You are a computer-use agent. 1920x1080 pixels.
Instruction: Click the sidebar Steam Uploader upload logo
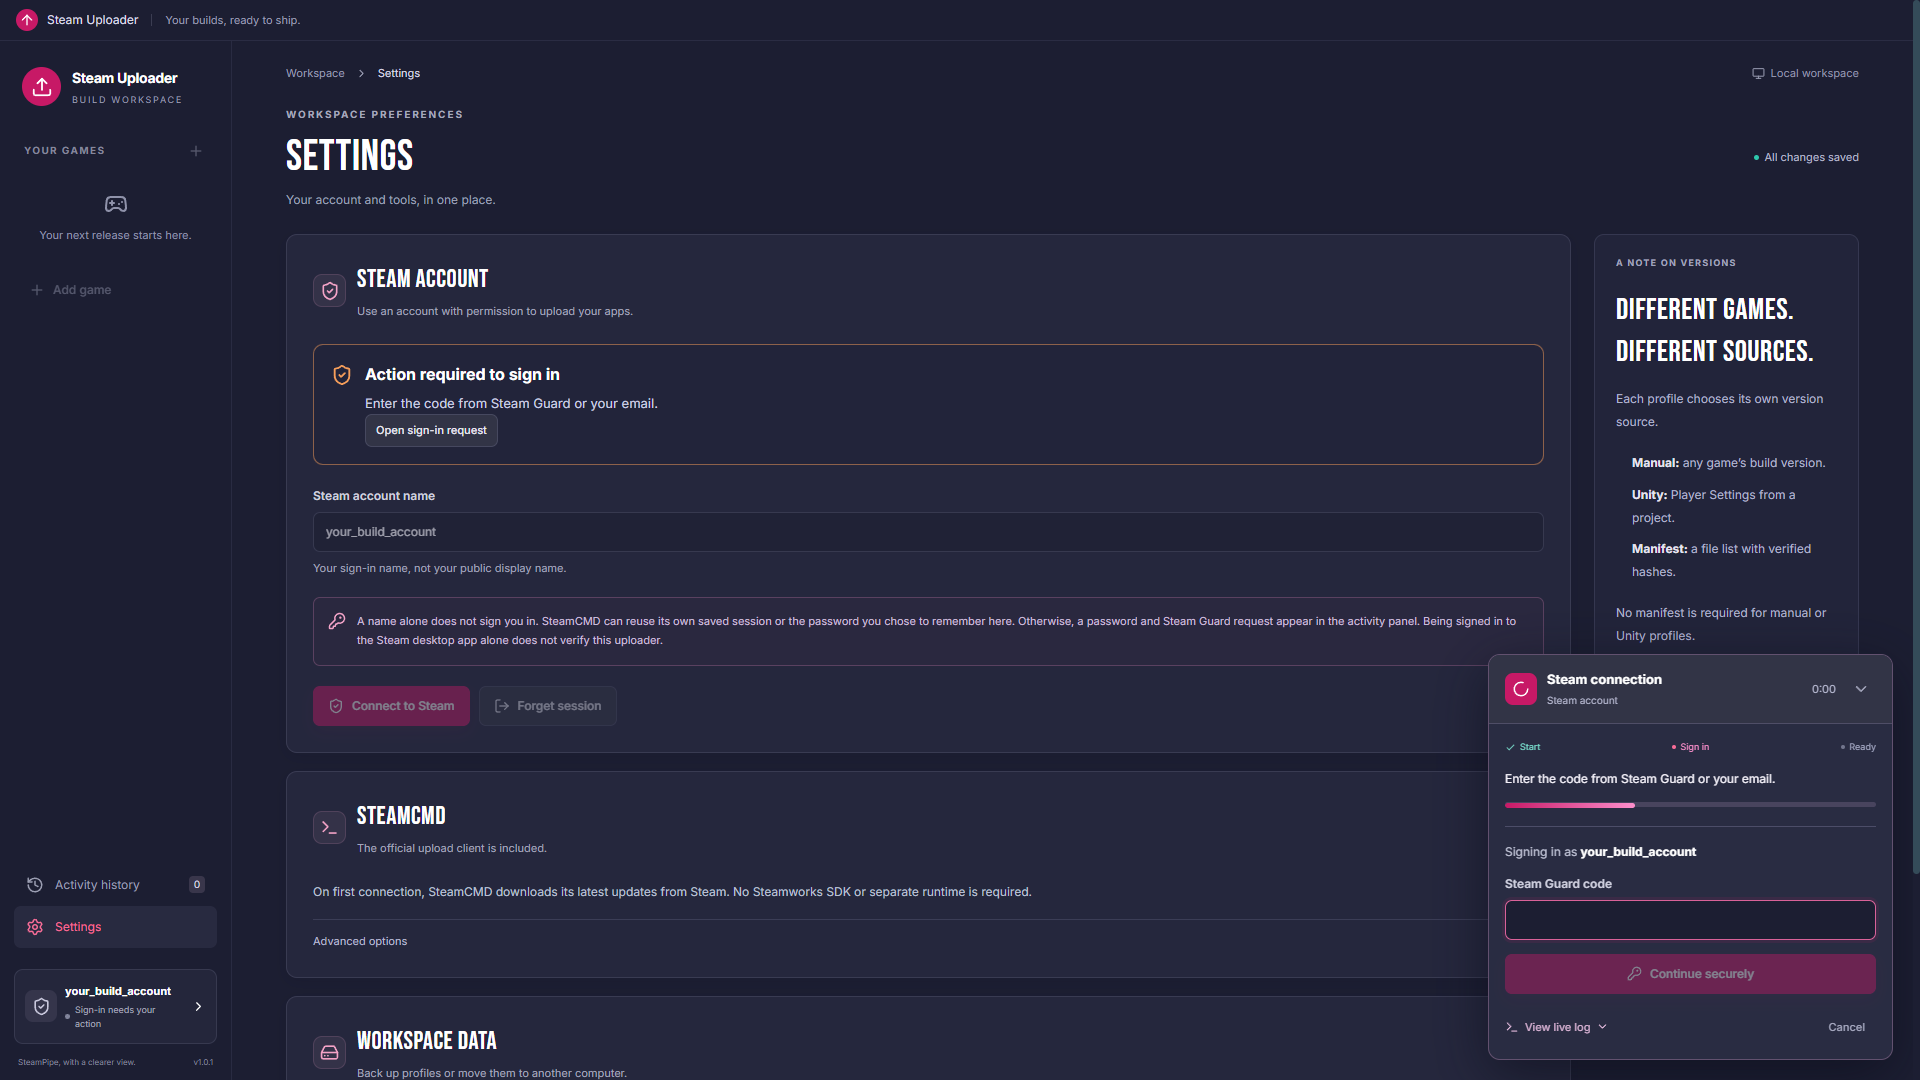point(41,87)
